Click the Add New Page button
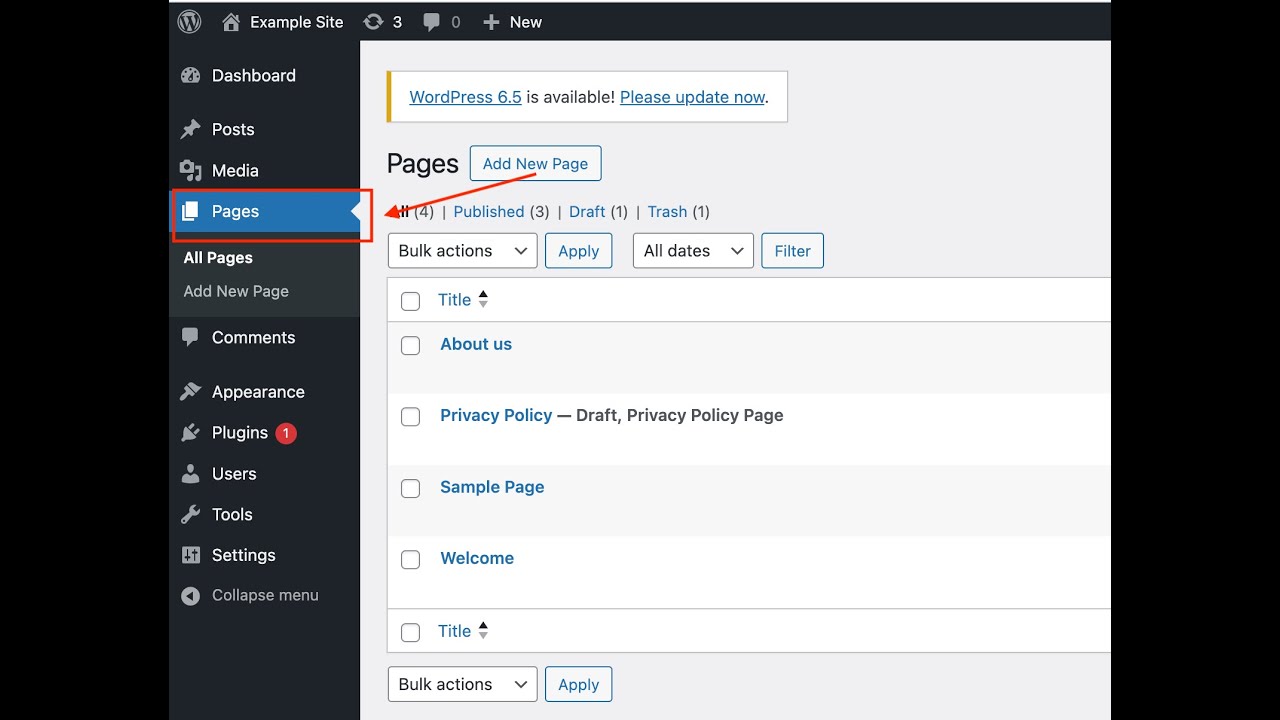Viewport: 1280px width, 720px height. tap(535, 163)
